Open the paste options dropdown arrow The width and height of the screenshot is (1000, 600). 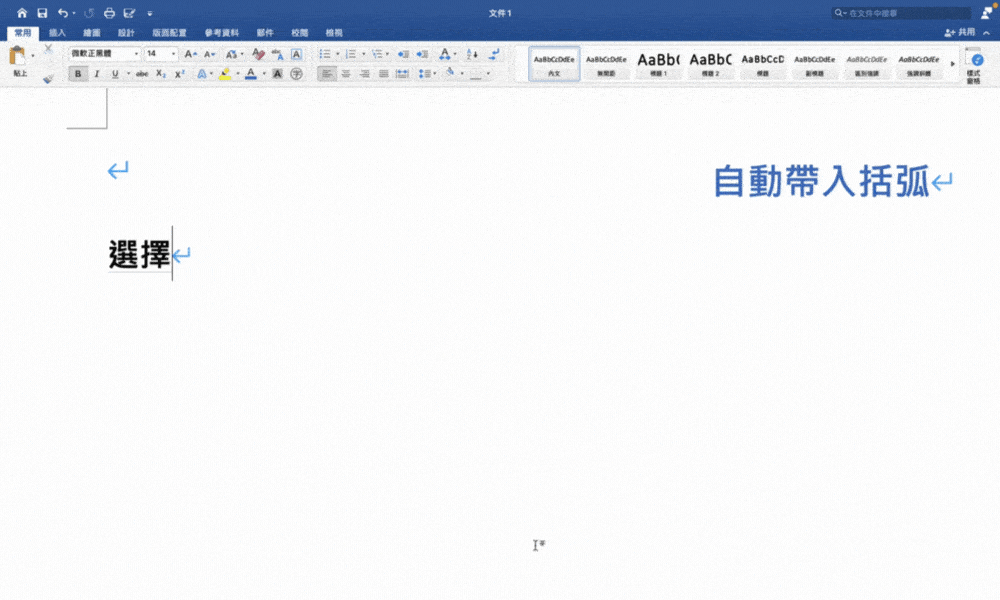(x=33, y=56)
